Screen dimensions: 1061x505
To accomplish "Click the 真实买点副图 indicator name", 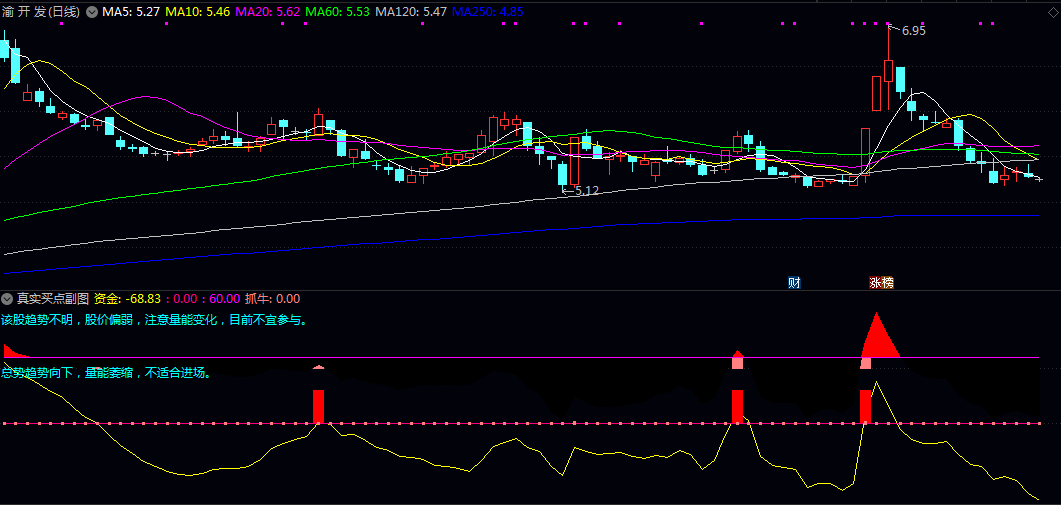I will point(53,299).
